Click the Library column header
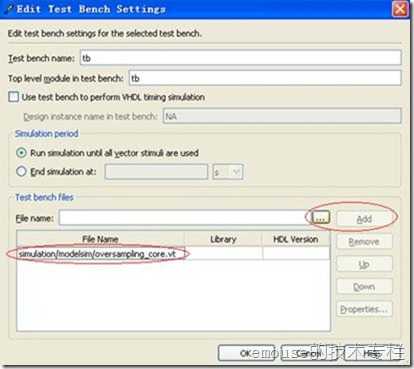Screen dimensions: 414x369 point(223,239)
